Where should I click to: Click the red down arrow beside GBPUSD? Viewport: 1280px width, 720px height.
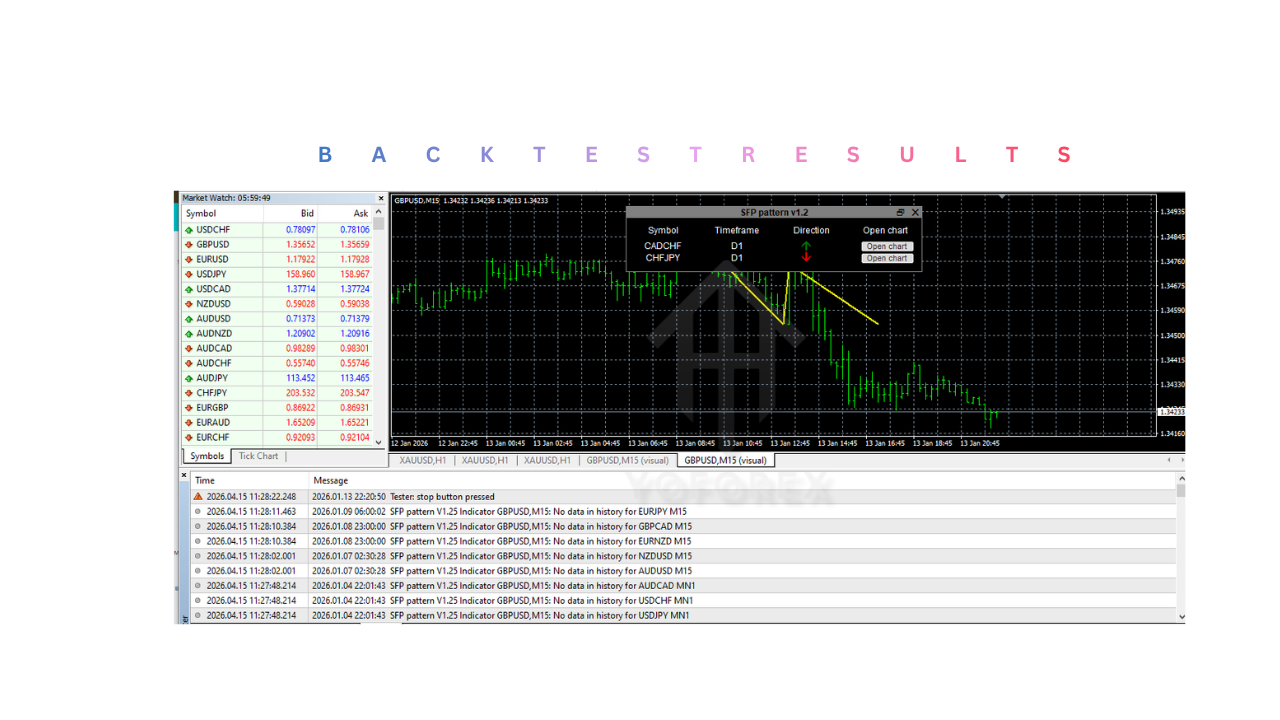click(188, 244)
